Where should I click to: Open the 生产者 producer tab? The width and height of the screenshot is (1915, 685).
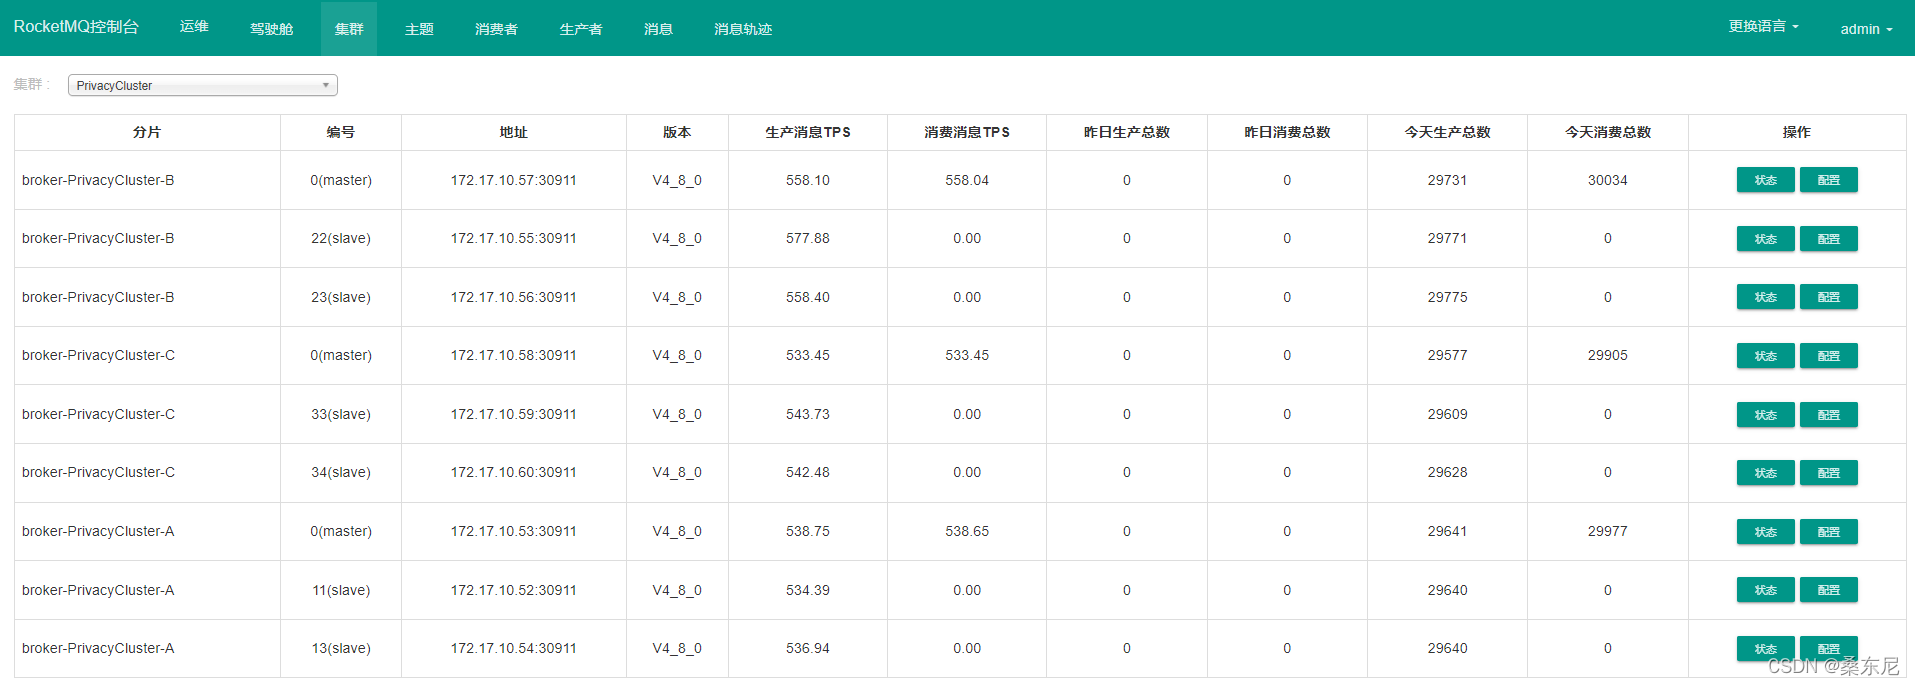point(581,28)
